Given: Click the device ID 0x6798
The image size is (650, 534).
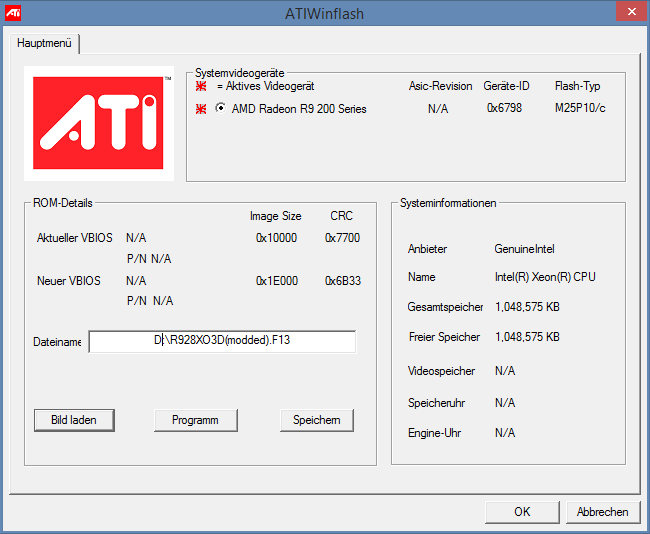Looking at the screenshot, I should 504,108.
